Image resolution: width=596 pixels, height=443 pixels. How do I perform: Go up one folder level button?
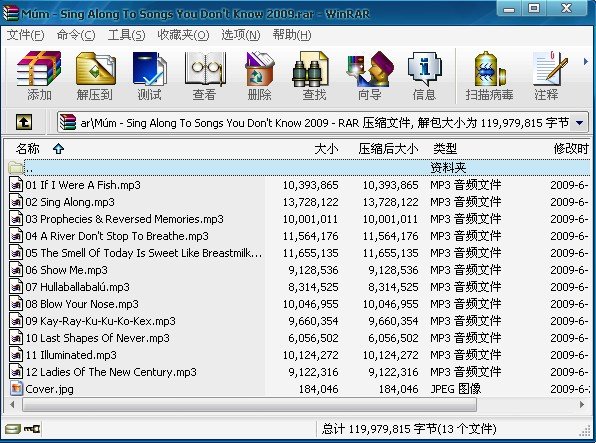pos(24,122)
